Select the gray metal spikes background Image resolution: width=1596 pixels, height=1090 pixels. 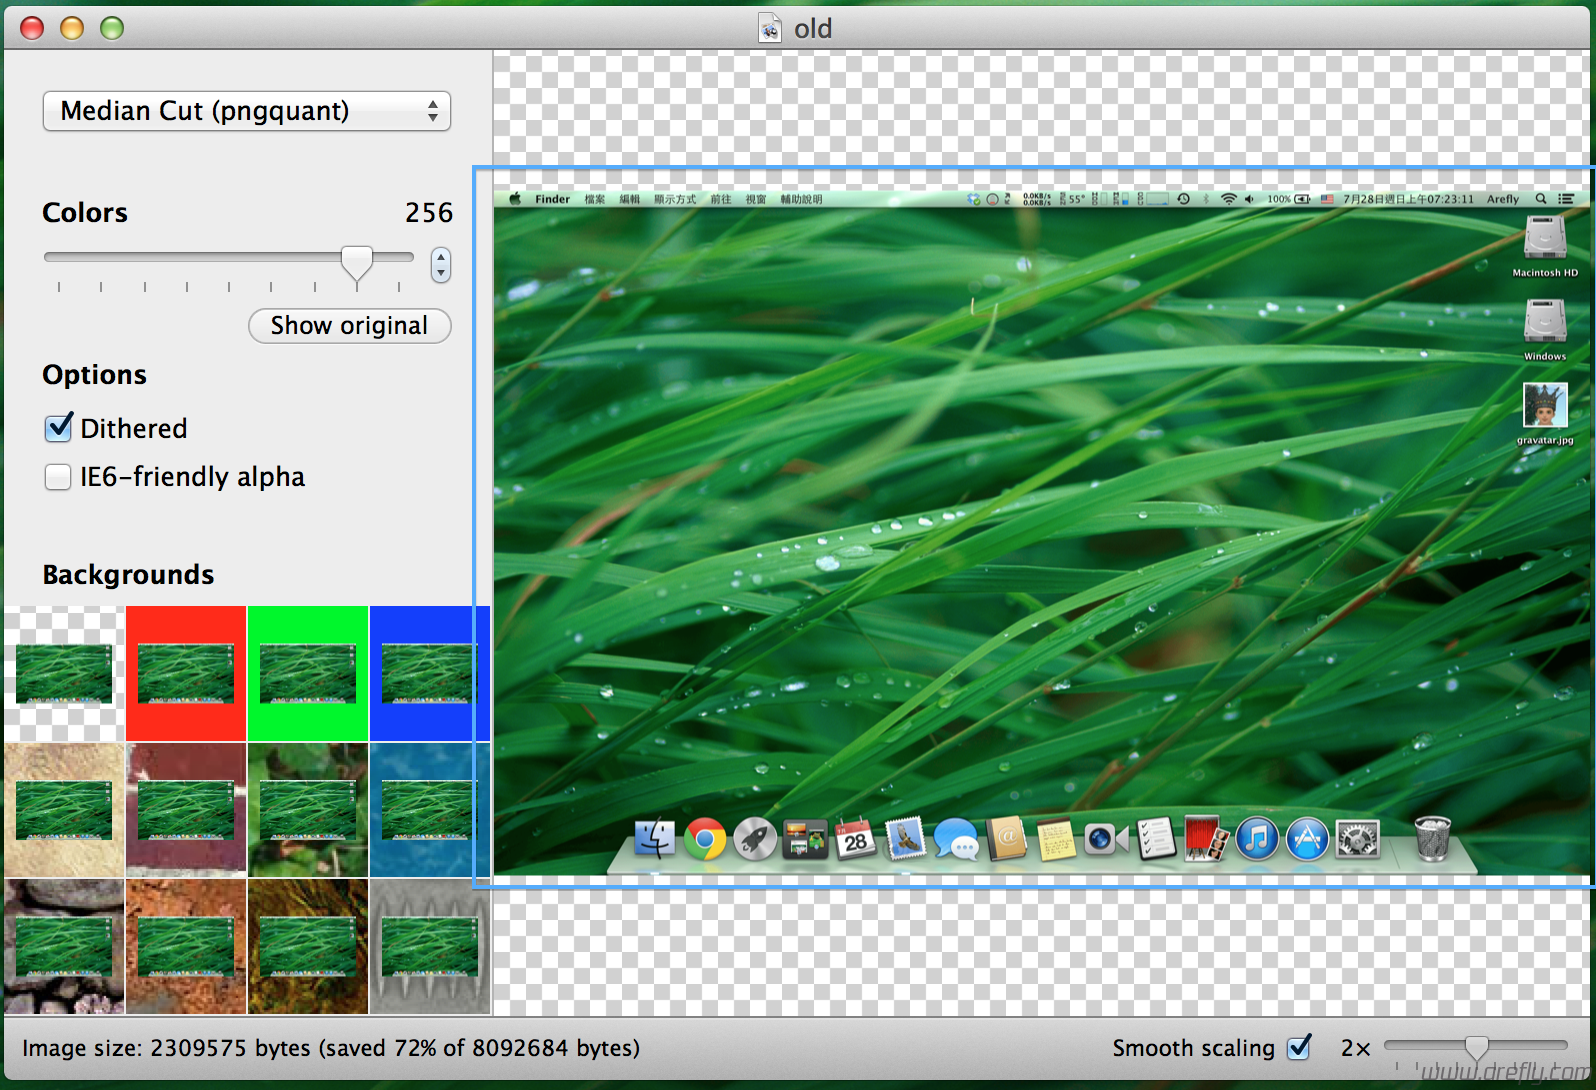429,946
